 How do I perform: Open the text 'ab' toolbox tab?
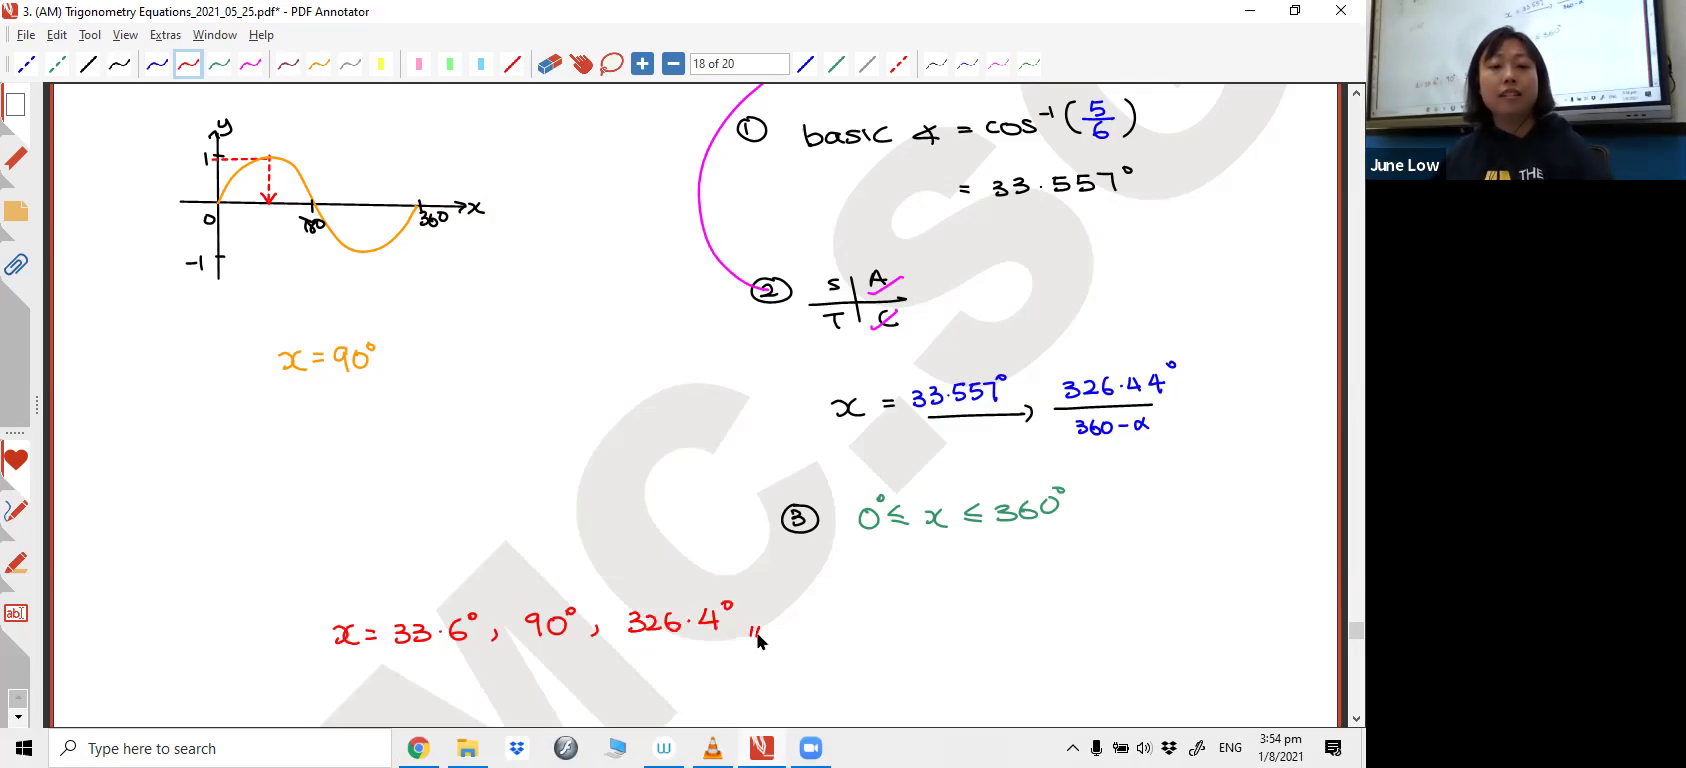pyautogui.click(x=15, y=613)
